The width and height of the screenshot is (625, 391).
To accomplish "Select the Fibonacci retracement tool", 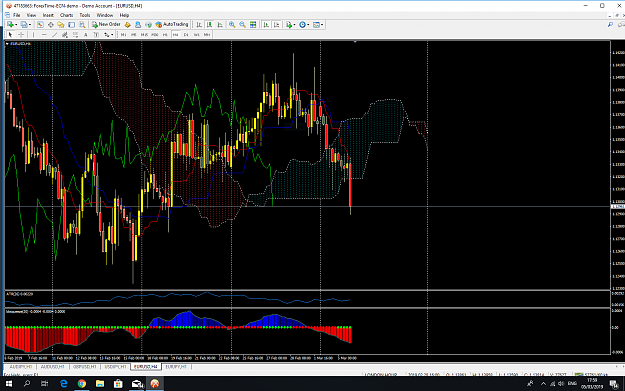I will (x=75, y=35).
